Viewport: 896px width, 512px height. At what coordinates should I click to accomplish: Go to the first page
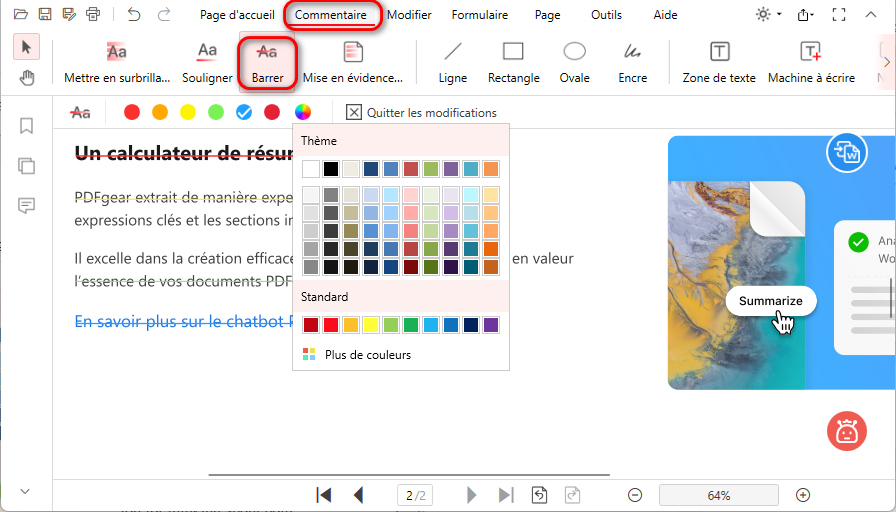323,495
